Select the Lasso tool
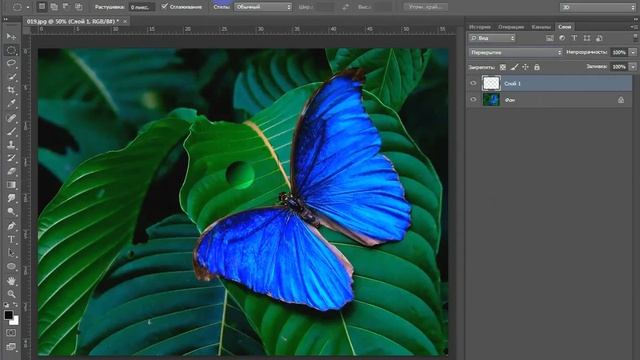Screen dimensions: 640x360 11,63
